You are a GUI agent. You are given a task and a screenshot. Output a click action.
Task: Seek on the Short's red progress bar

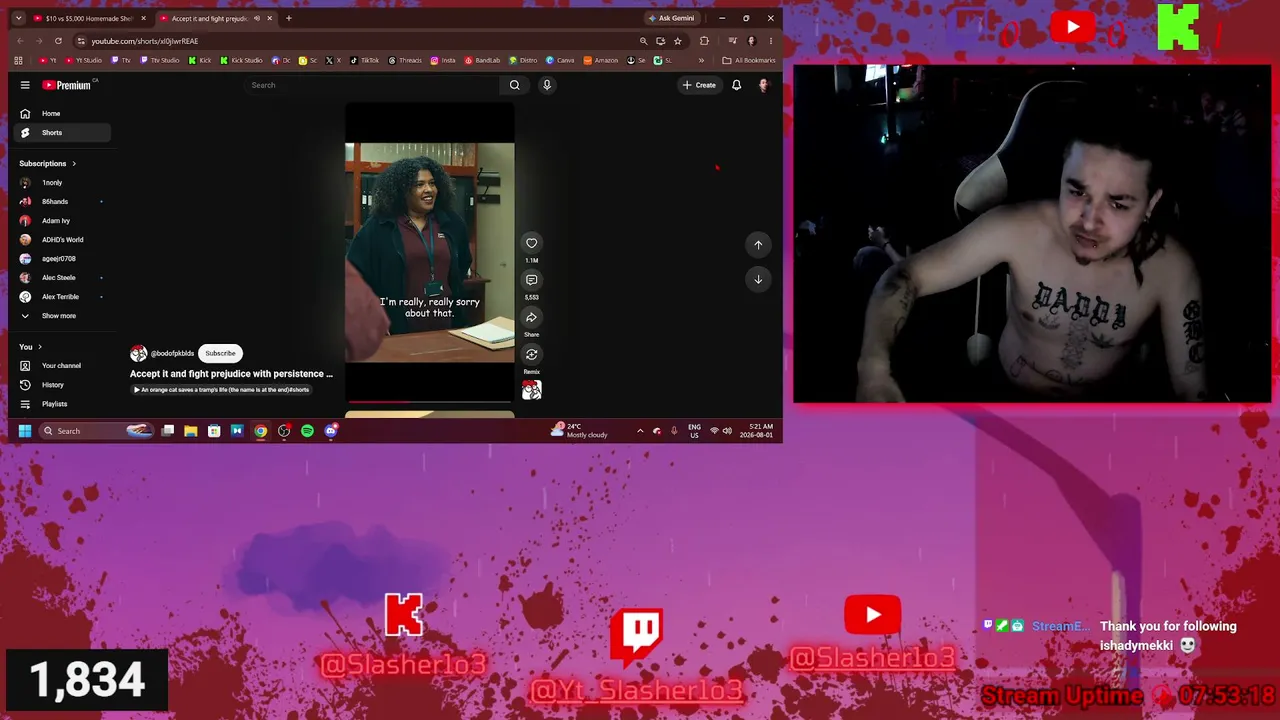pos(430,402)
